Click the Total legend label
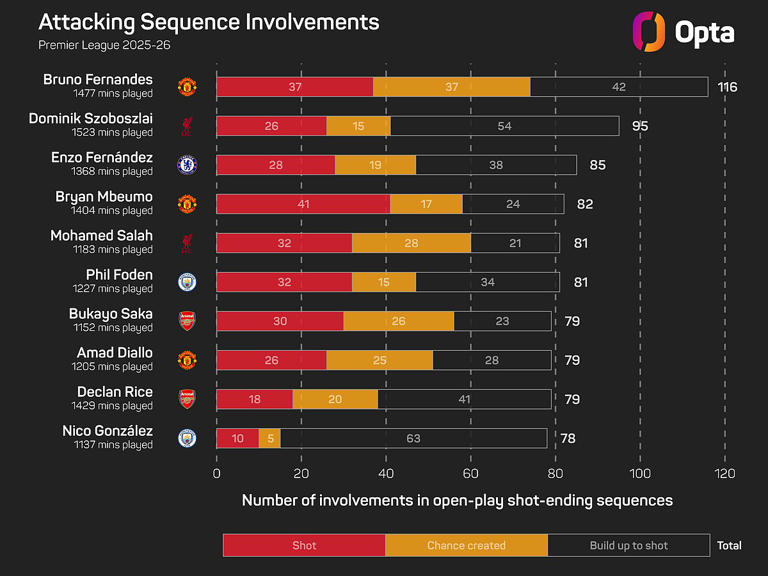Viewport: 768px width, 576px height. 729,545
